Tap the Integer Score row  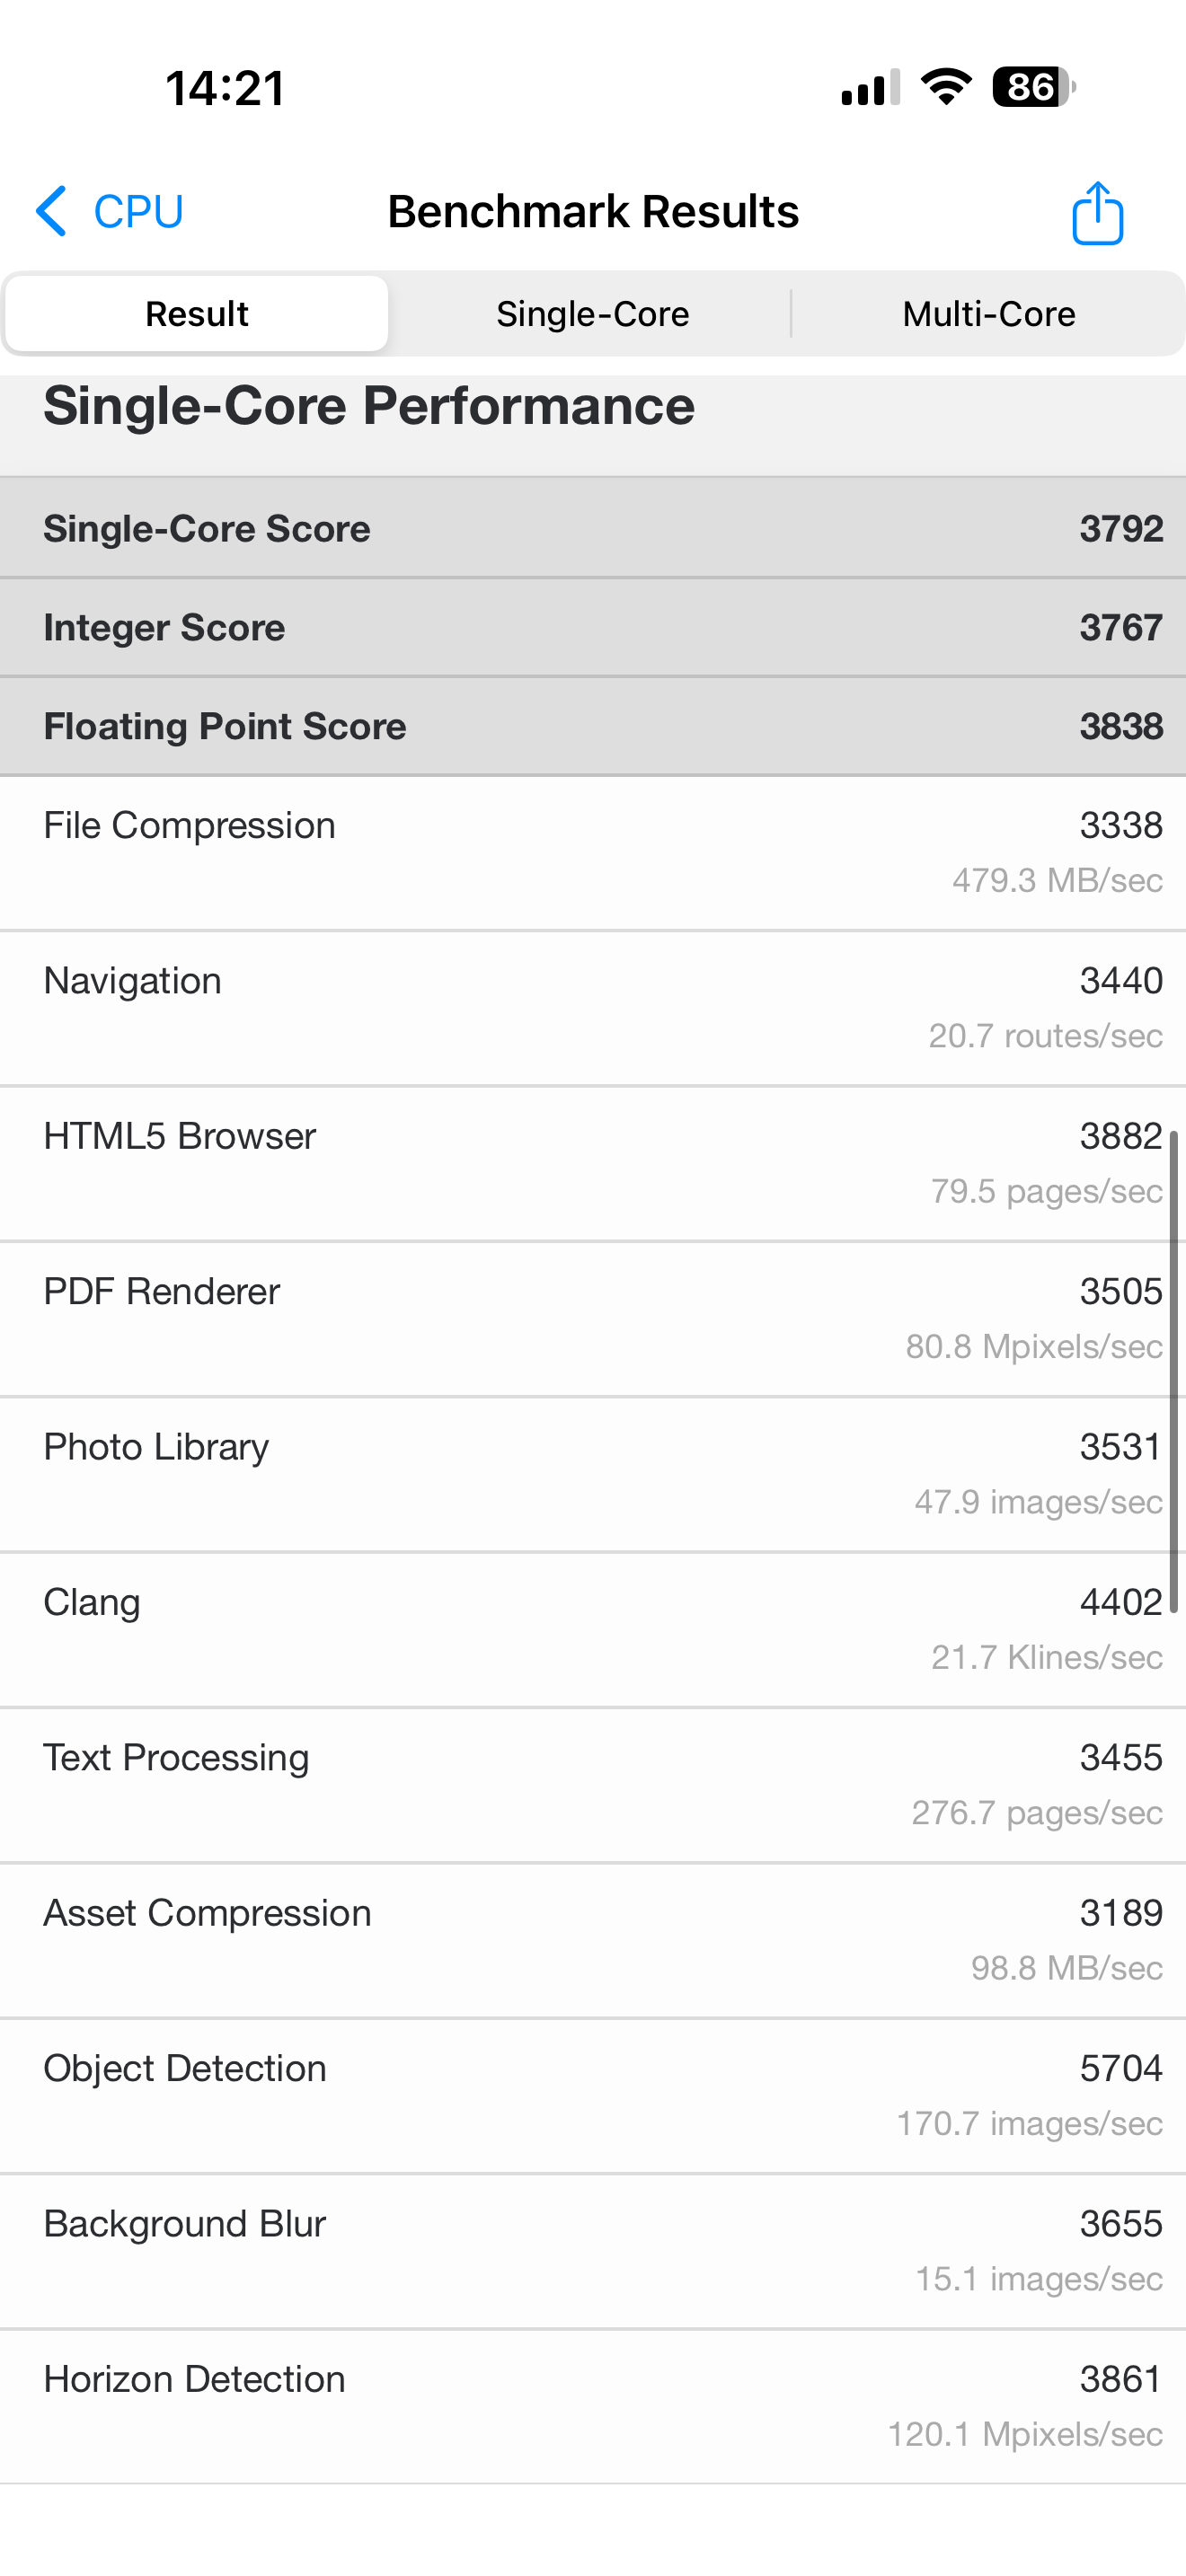click(593, 627)
